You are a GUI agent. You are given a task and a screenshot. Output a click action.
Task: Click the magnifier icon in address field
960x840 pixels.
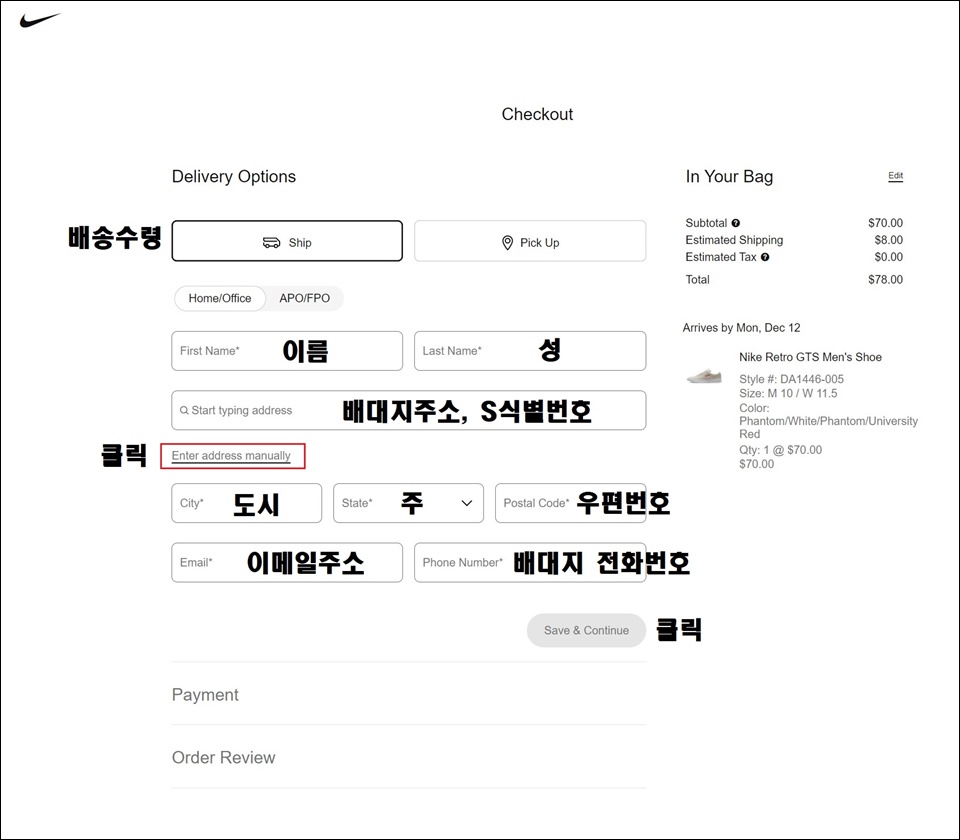coord(184,410)
